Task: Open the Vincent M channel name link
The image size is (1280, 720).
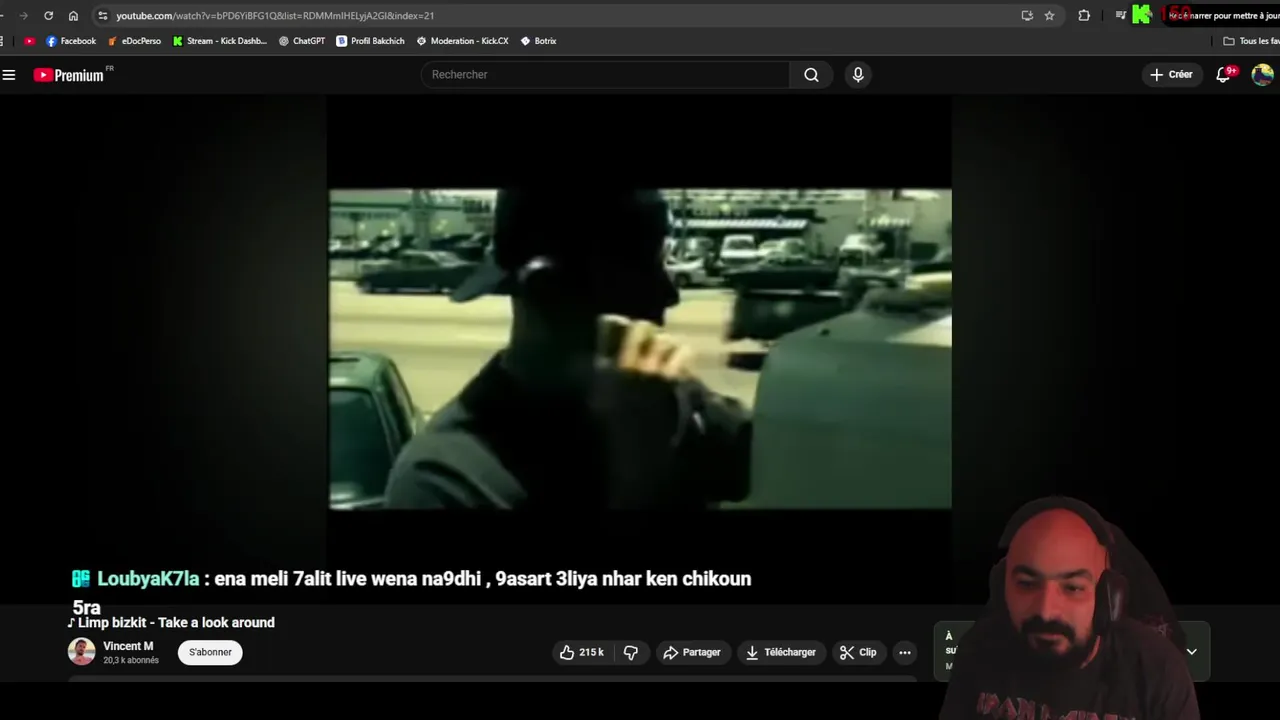Action: (x=128, y=646)
